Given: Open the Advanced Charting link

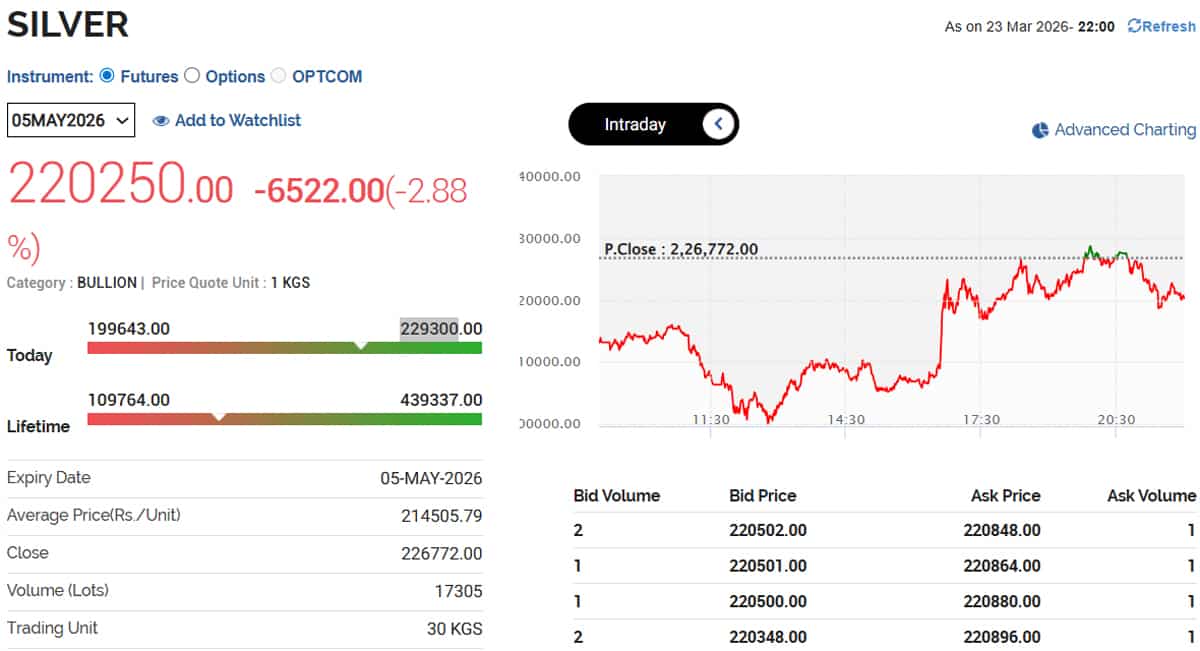Looking at the screenshot, I should pos(1125,130).
